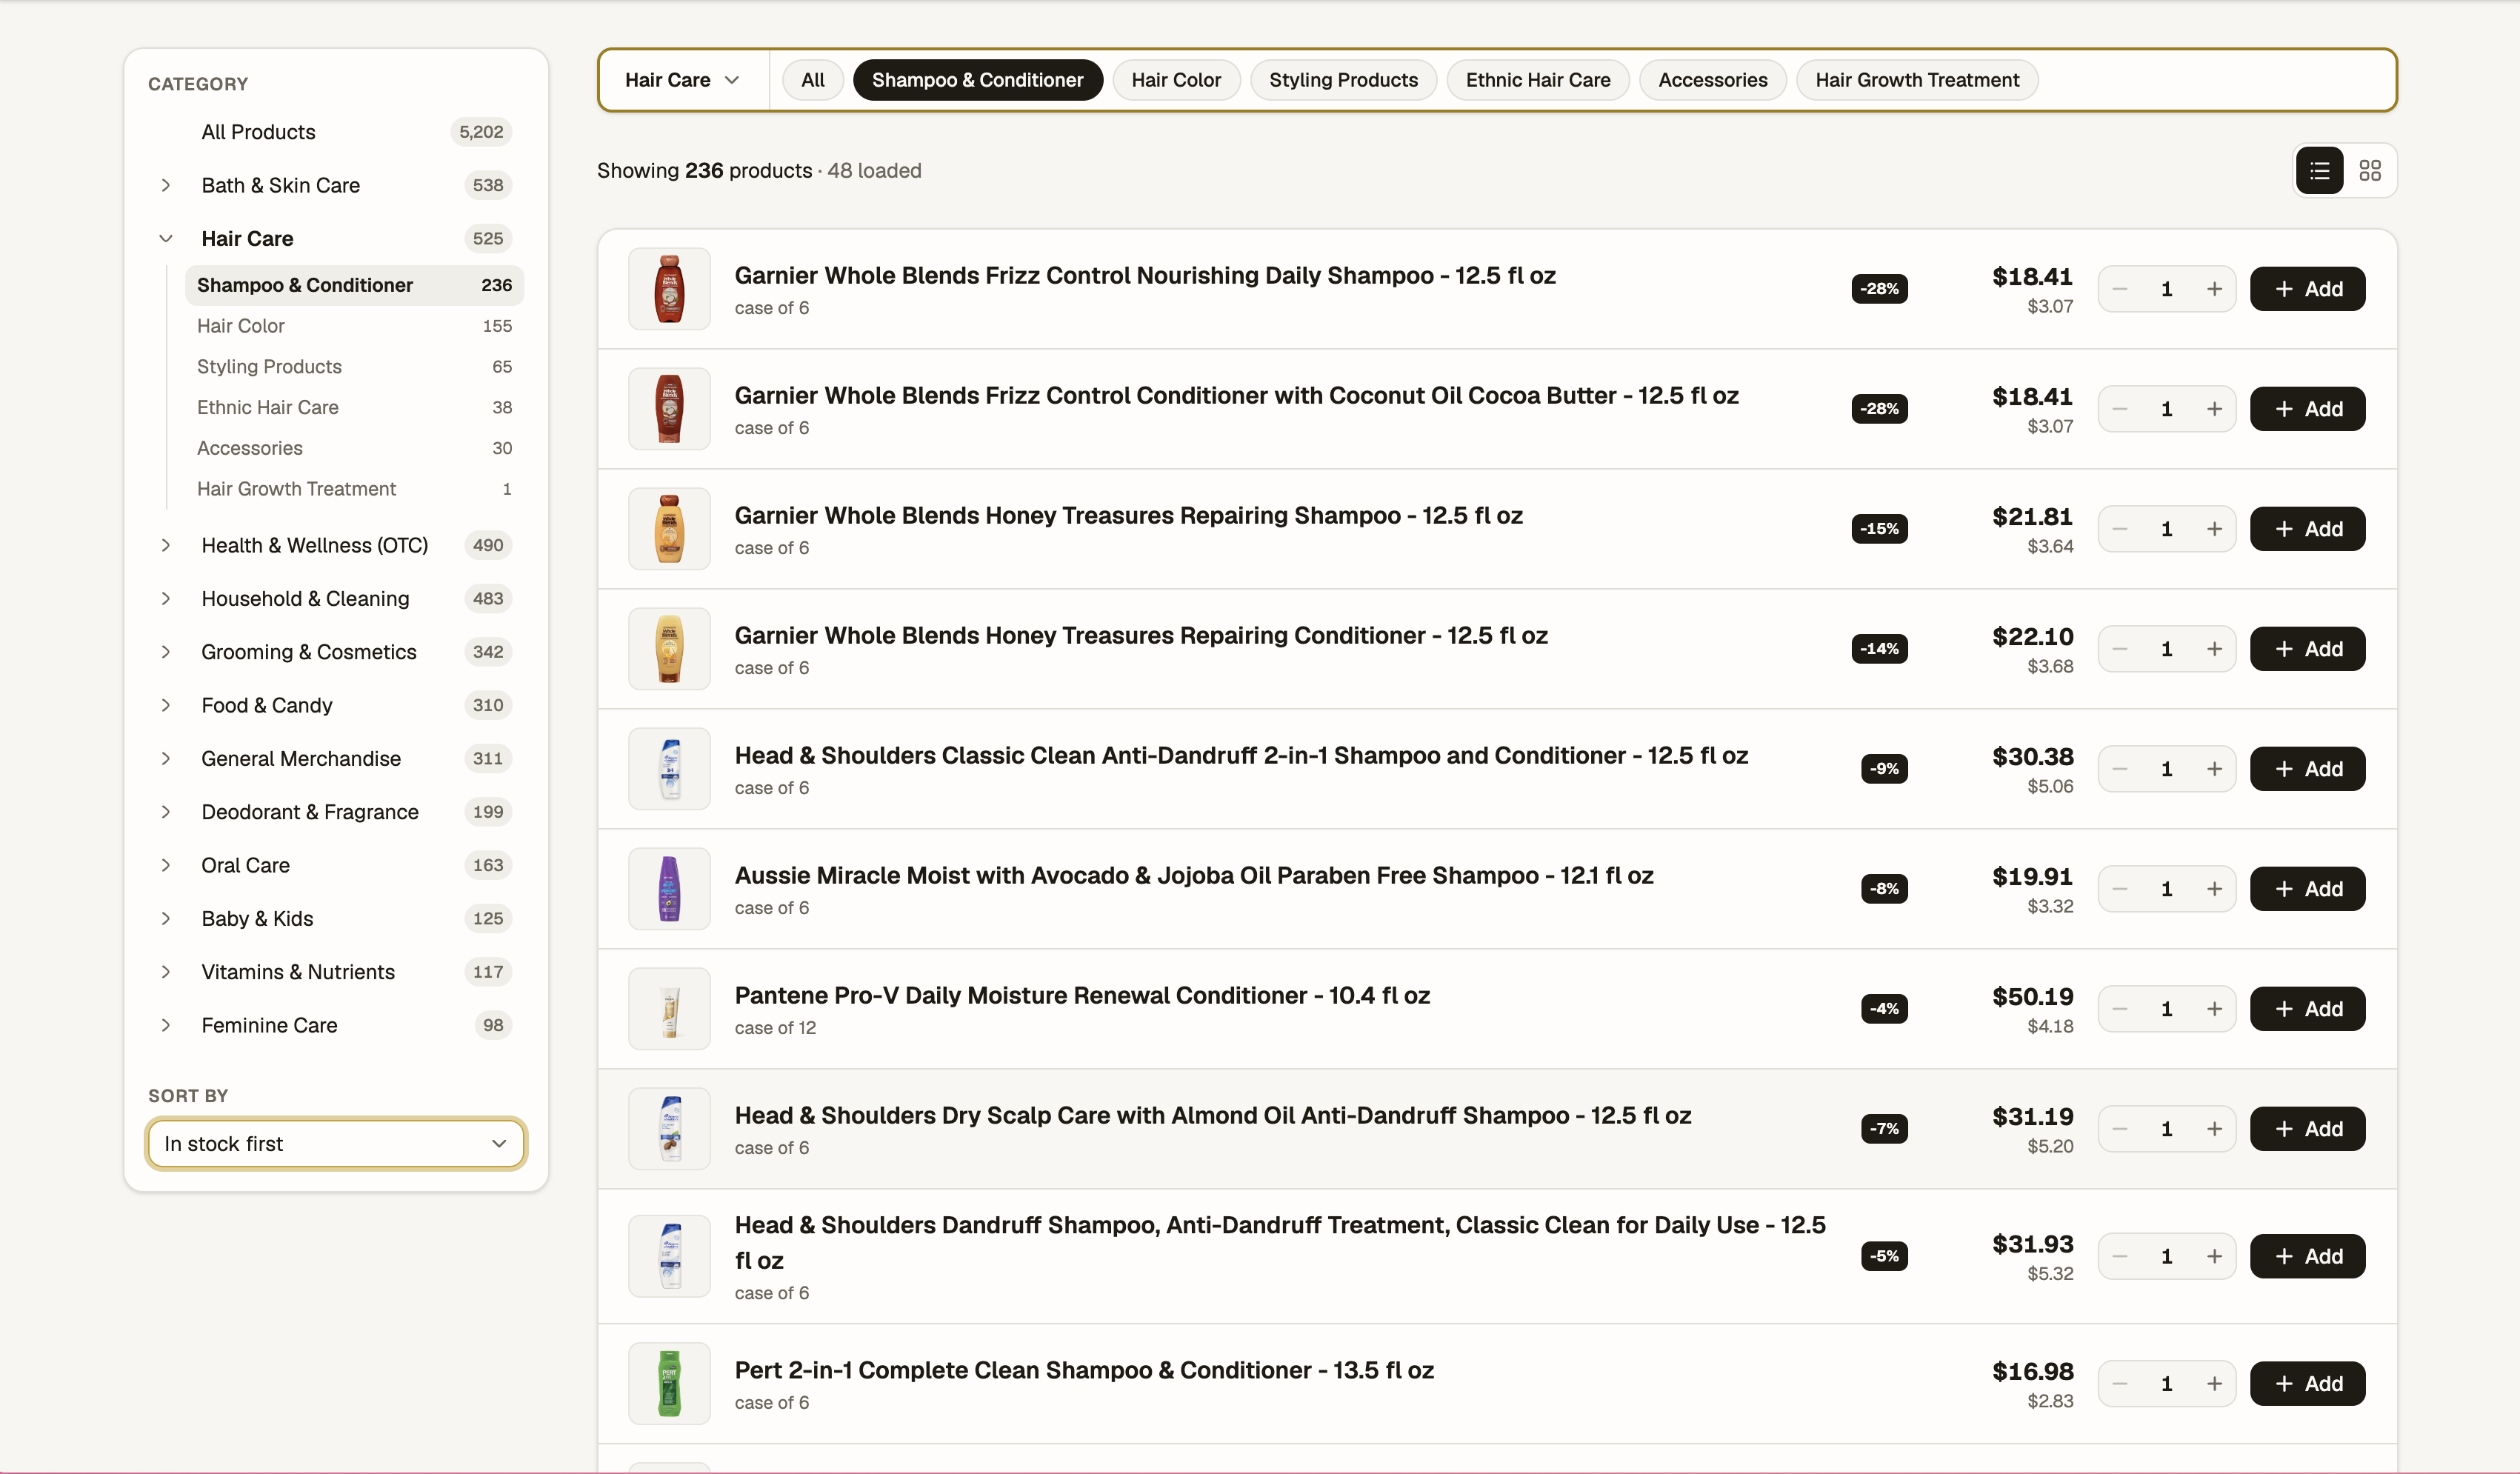This screenshot has height=1474, width=2520.
Task: Increase quantity for Pert 2-in-1 Shampoo
Action: 2214,1384
